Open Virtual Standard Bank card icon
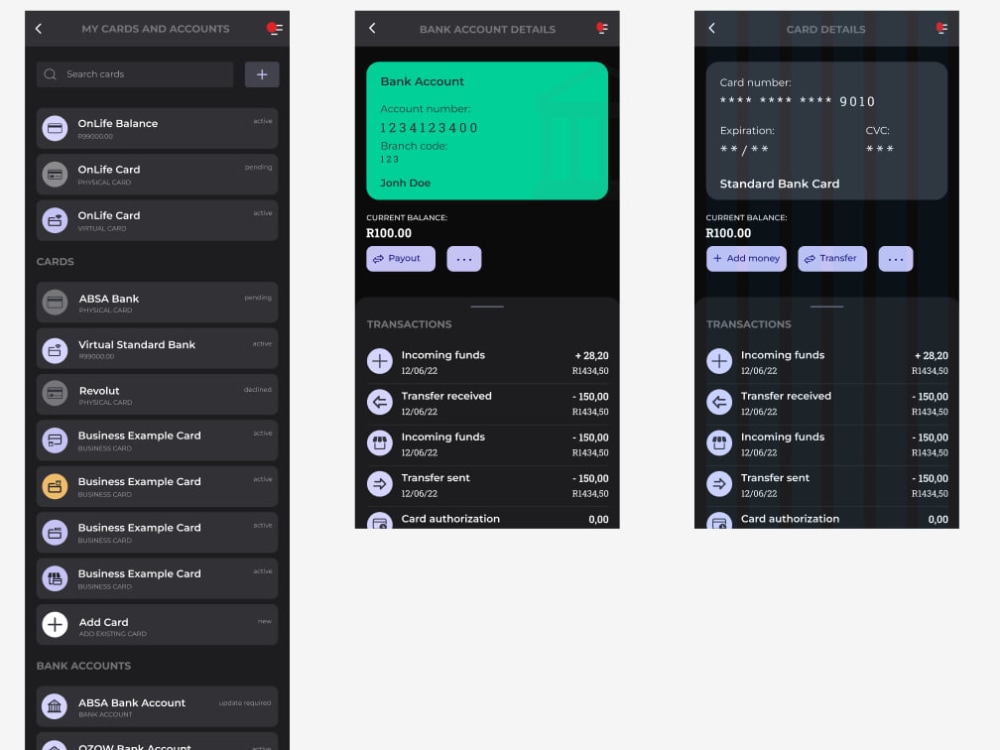Image resolution: width=1000 pixels, height=750 pixels. [55, 350]
